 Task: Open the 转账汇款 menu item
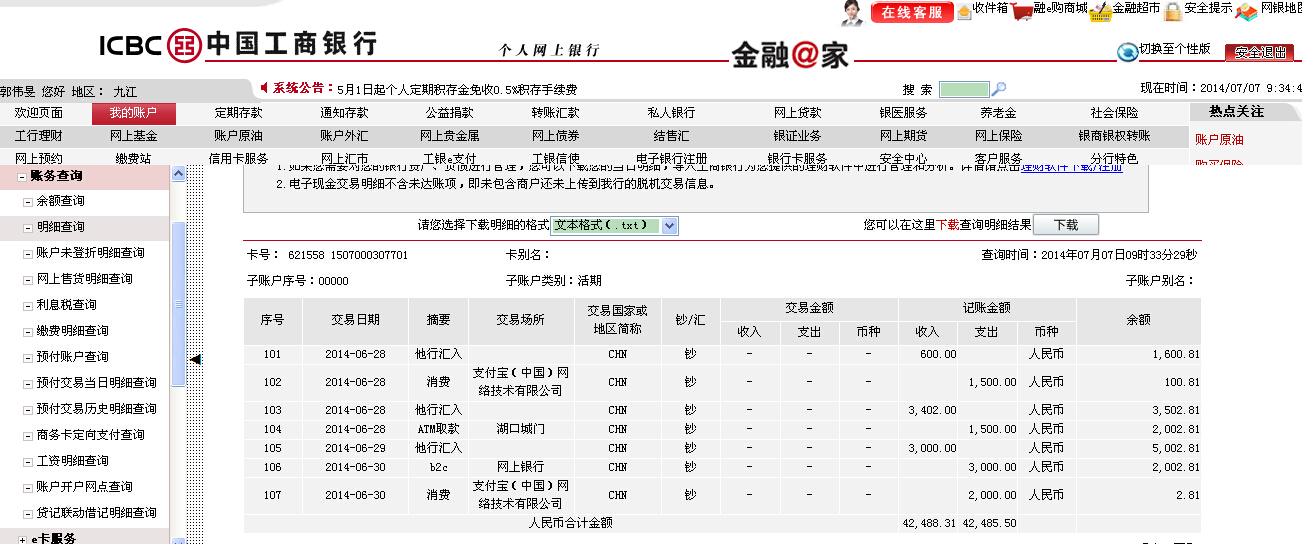point(555,113)
